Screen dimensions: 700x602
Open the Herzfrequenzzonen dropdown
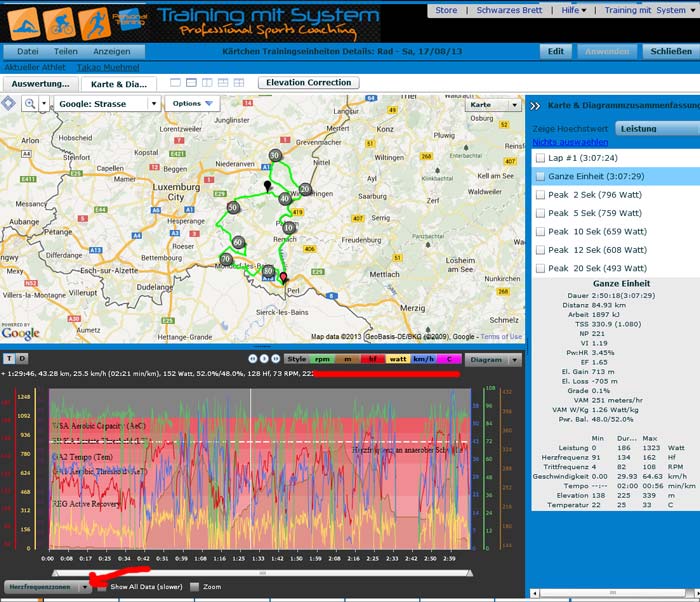(x=48, y=587)
